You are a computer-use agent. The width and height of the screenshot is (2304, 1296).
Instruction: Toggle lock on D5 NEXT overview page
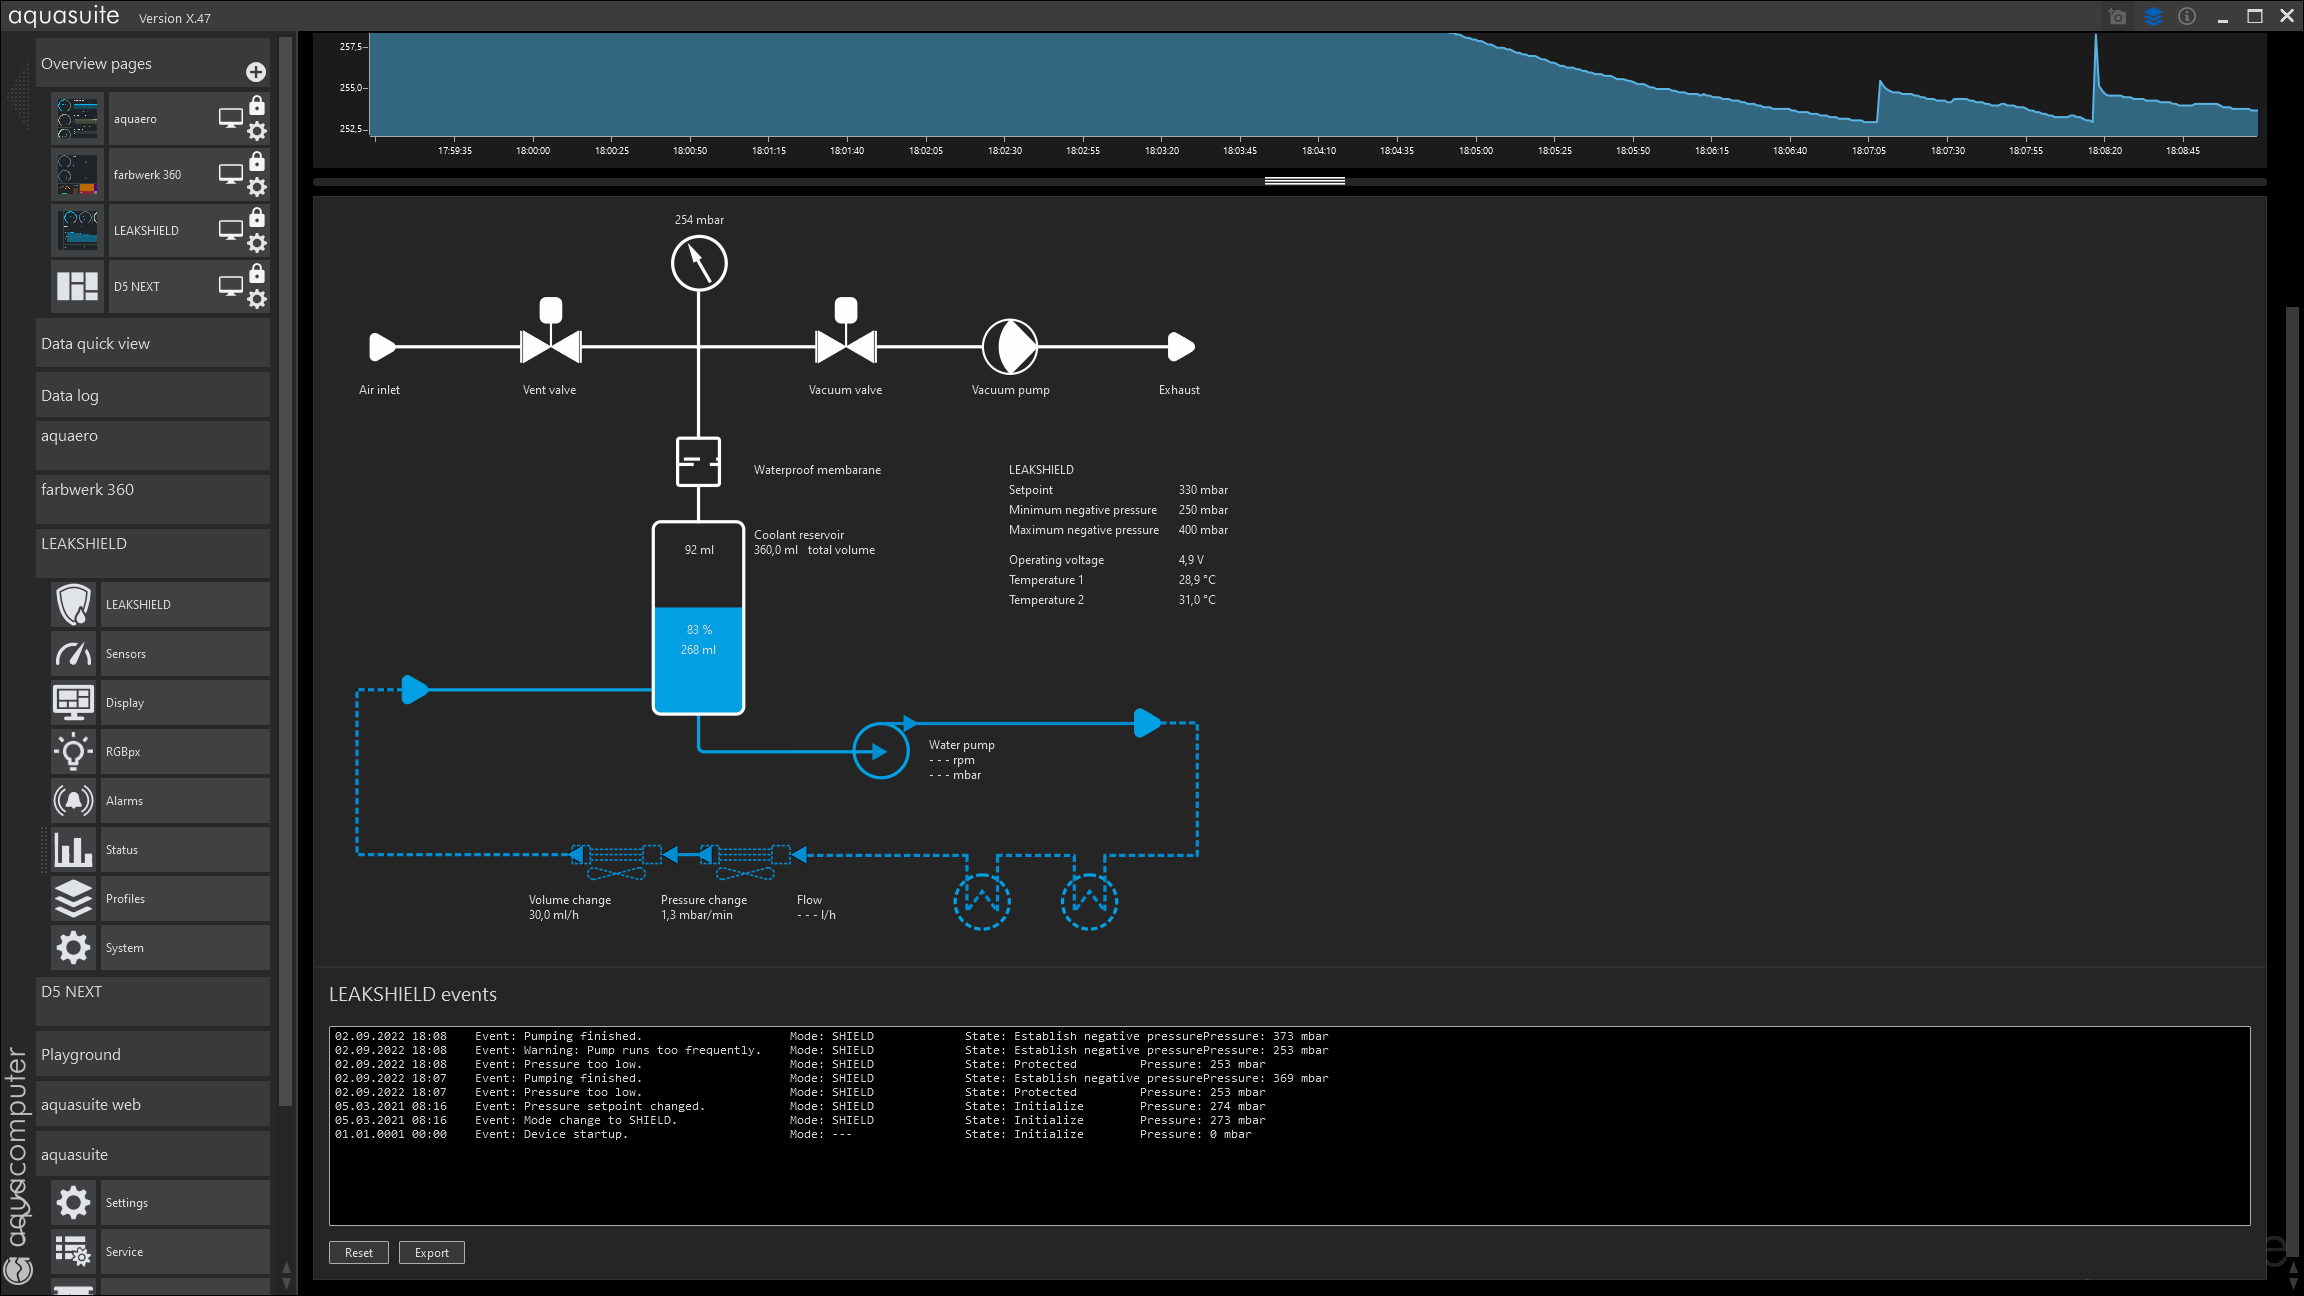tap(257, 274)
